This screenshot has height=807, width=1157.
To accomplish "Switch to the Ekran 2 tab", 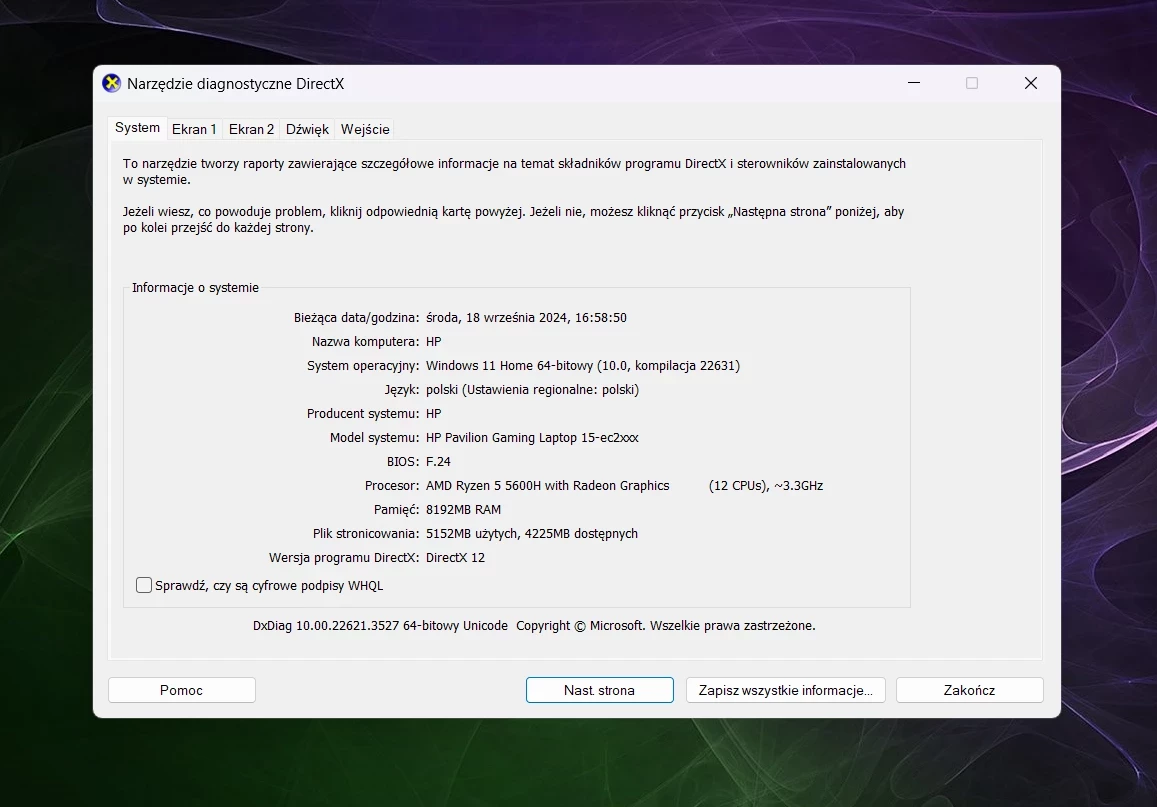I will pos(251,129).
